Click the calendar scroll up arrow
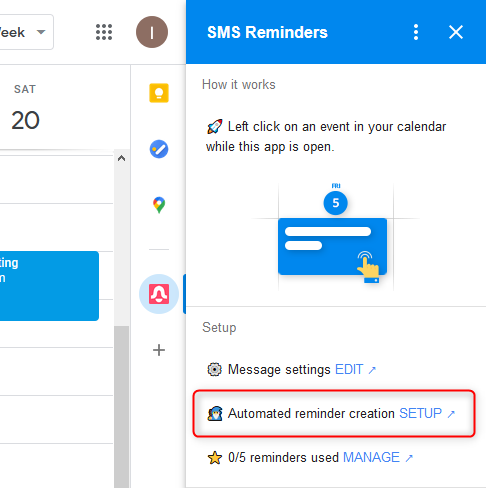Viewport: 486px width, 488px height. click(121, 158)
